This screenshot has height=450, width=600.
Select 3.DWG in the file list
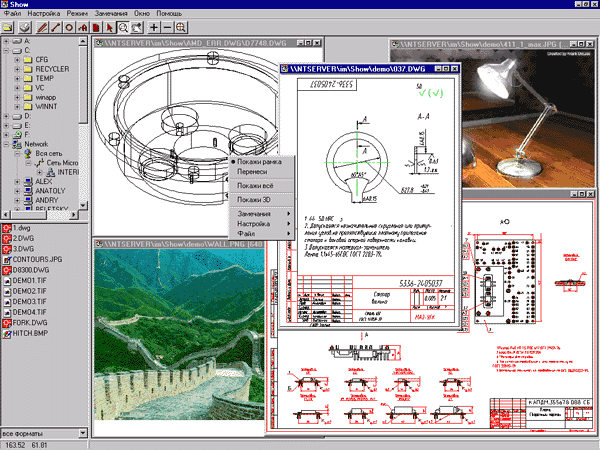click(23, 249)
